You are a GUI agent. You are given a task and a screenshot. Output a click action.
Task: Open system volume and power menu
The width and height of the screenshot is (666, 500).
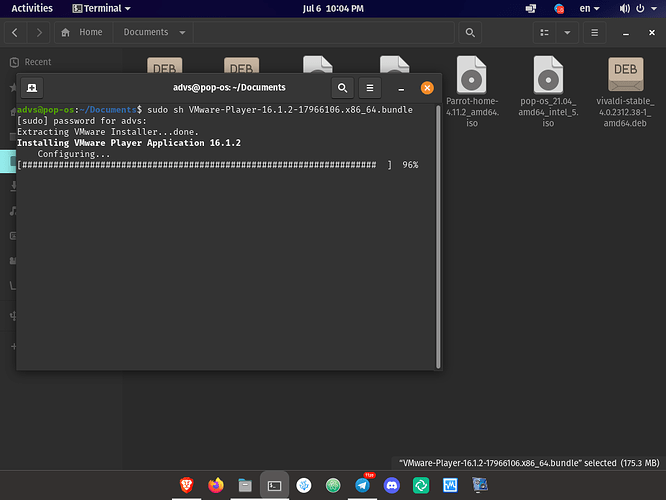click(638, 8)
